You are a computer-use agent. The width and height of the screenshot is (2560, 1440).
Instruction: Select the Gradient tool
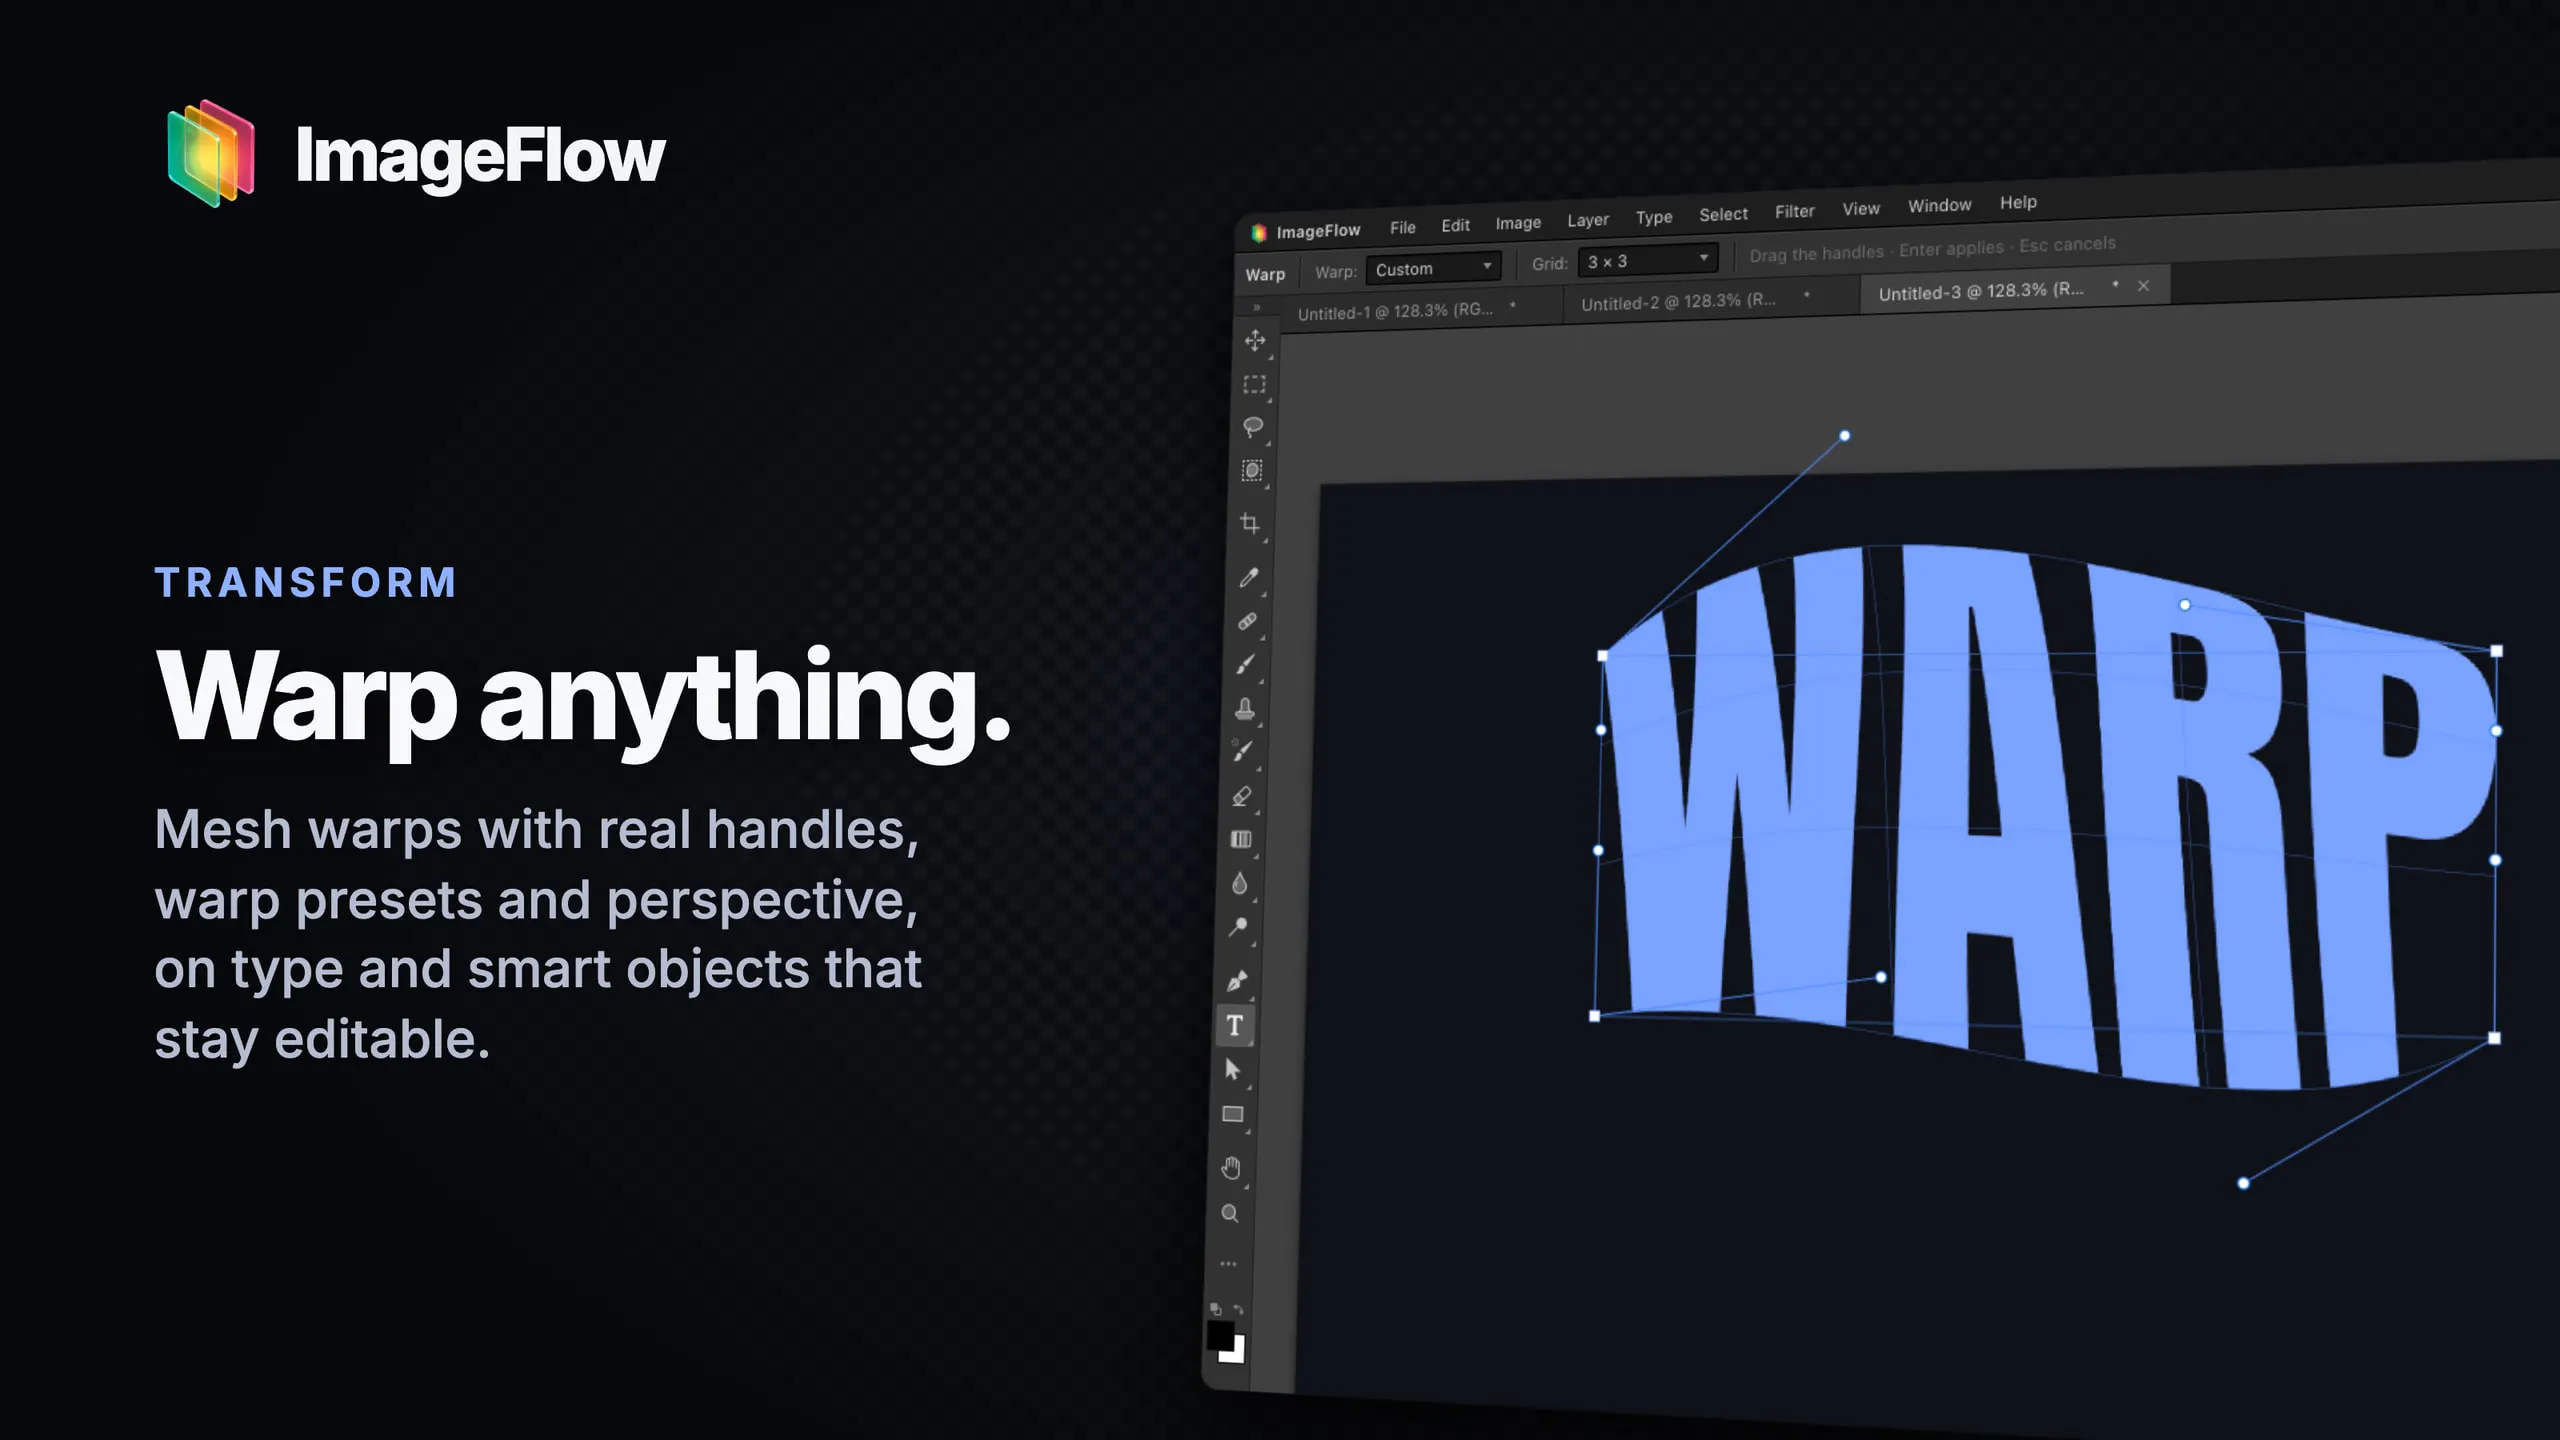[x=1241, y=839]
